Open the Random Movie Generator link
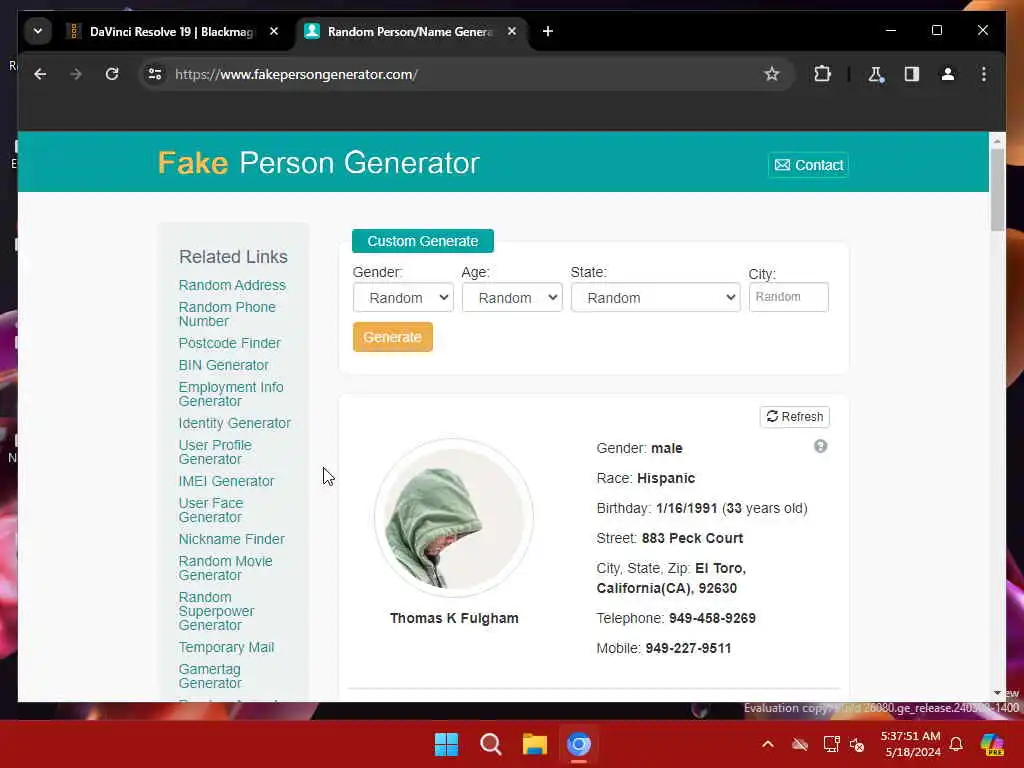This screenshot has width=1024, height=768. pyautogui.click(x=225, y=568)
